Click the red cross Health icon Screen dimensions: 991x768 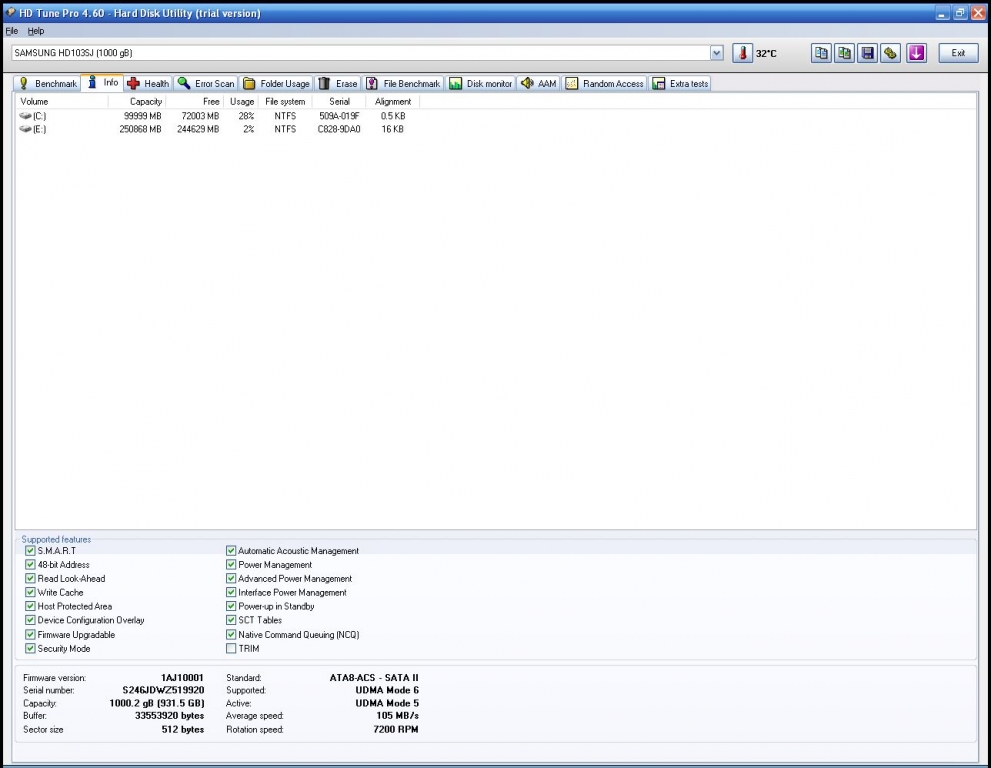click(x=133, y=83)
